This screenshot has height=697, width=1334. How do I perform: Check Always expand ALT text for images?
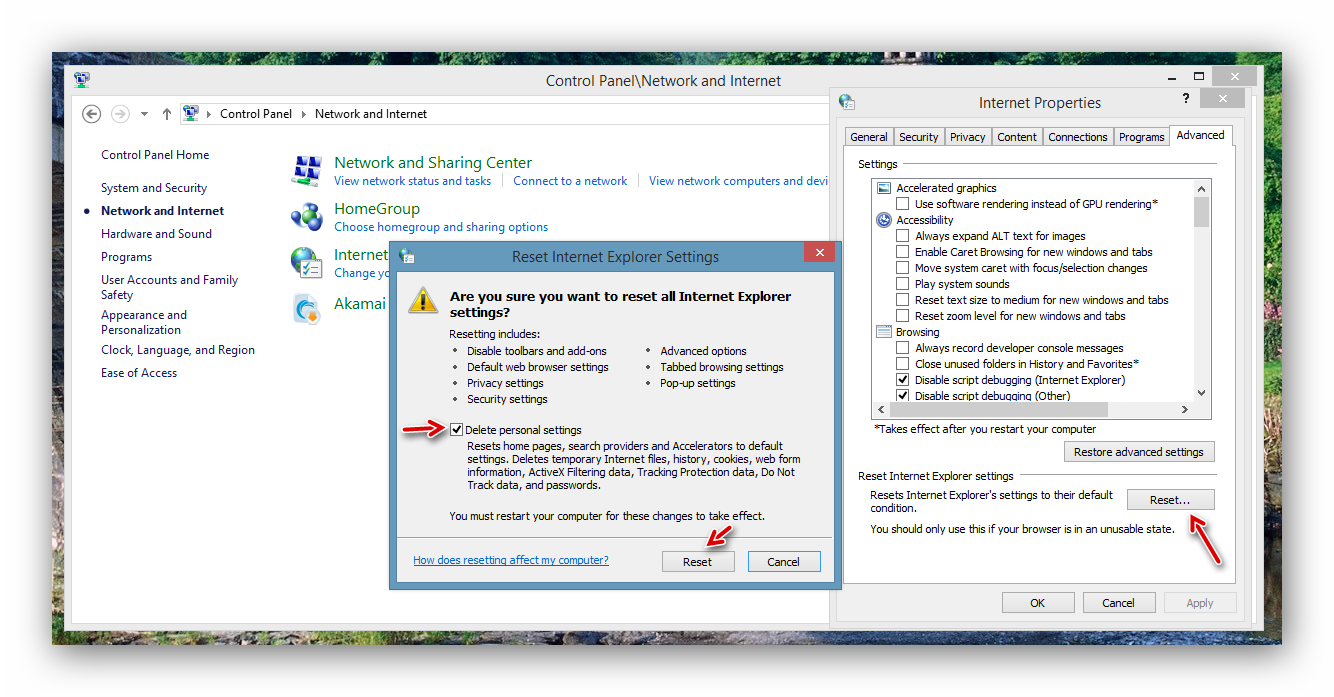(903, 236)
